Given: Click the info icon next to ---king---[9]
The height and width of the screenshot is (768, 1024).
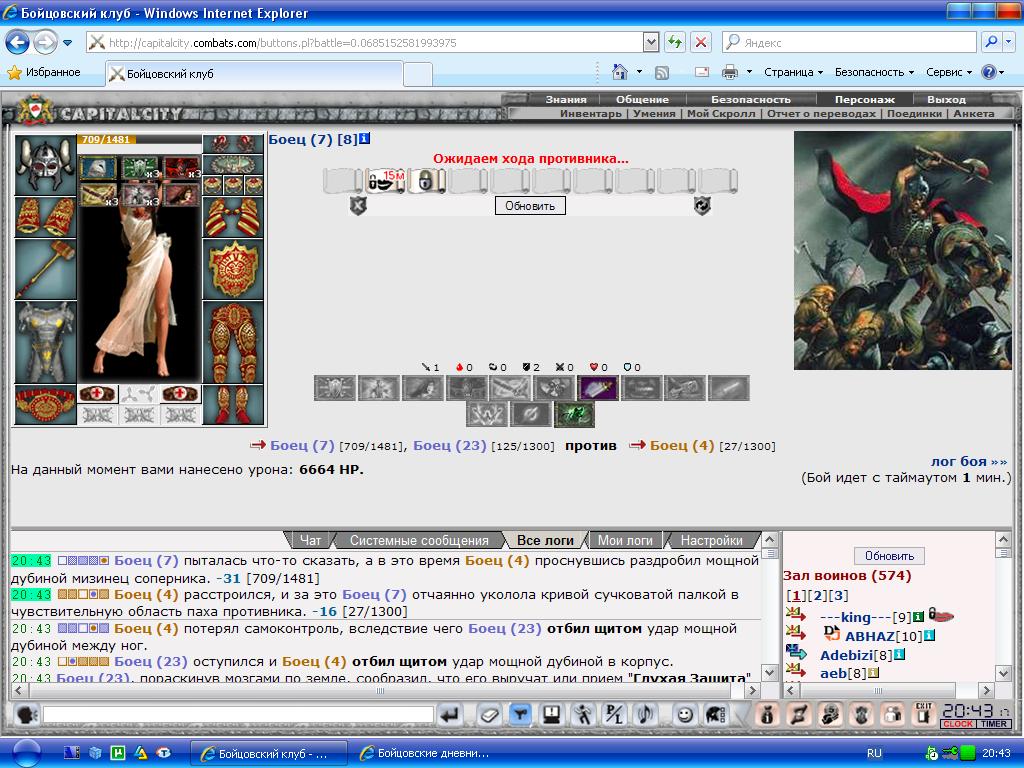Looking at the screenshot, I should tap(918, 616).
